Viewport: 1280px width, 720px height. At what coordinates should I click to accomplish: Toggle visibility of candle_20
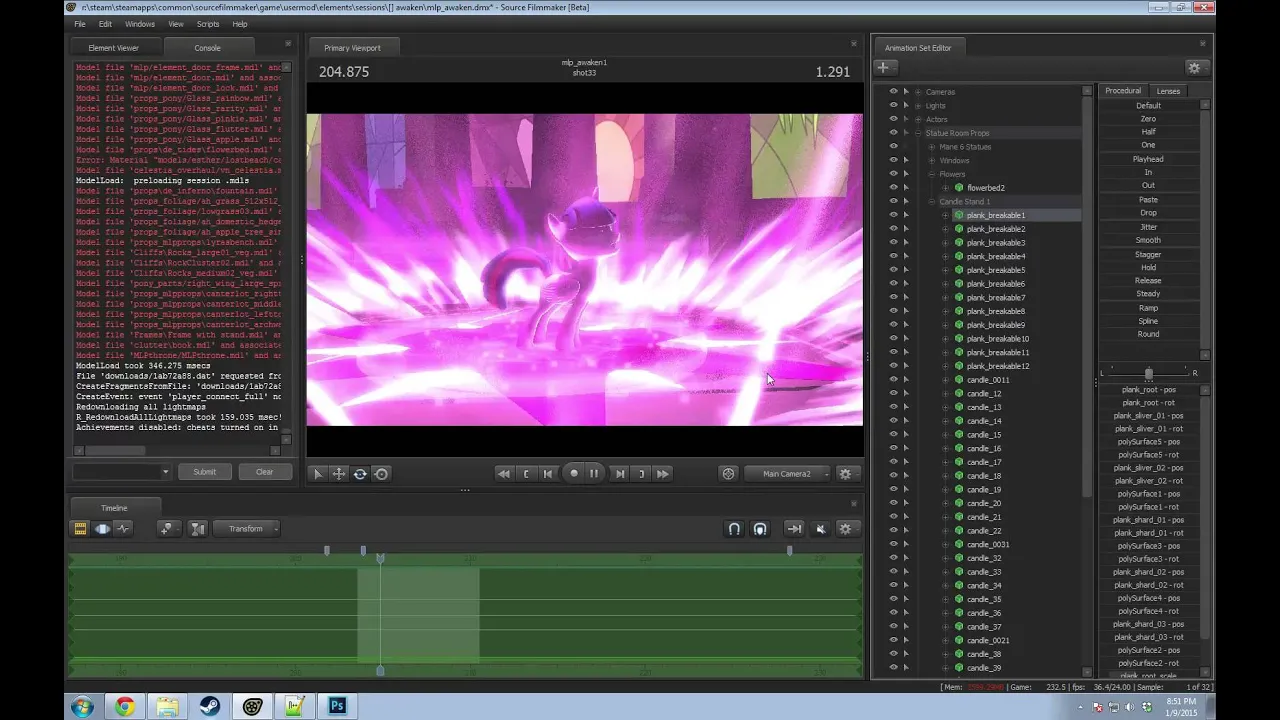(894, 503)
